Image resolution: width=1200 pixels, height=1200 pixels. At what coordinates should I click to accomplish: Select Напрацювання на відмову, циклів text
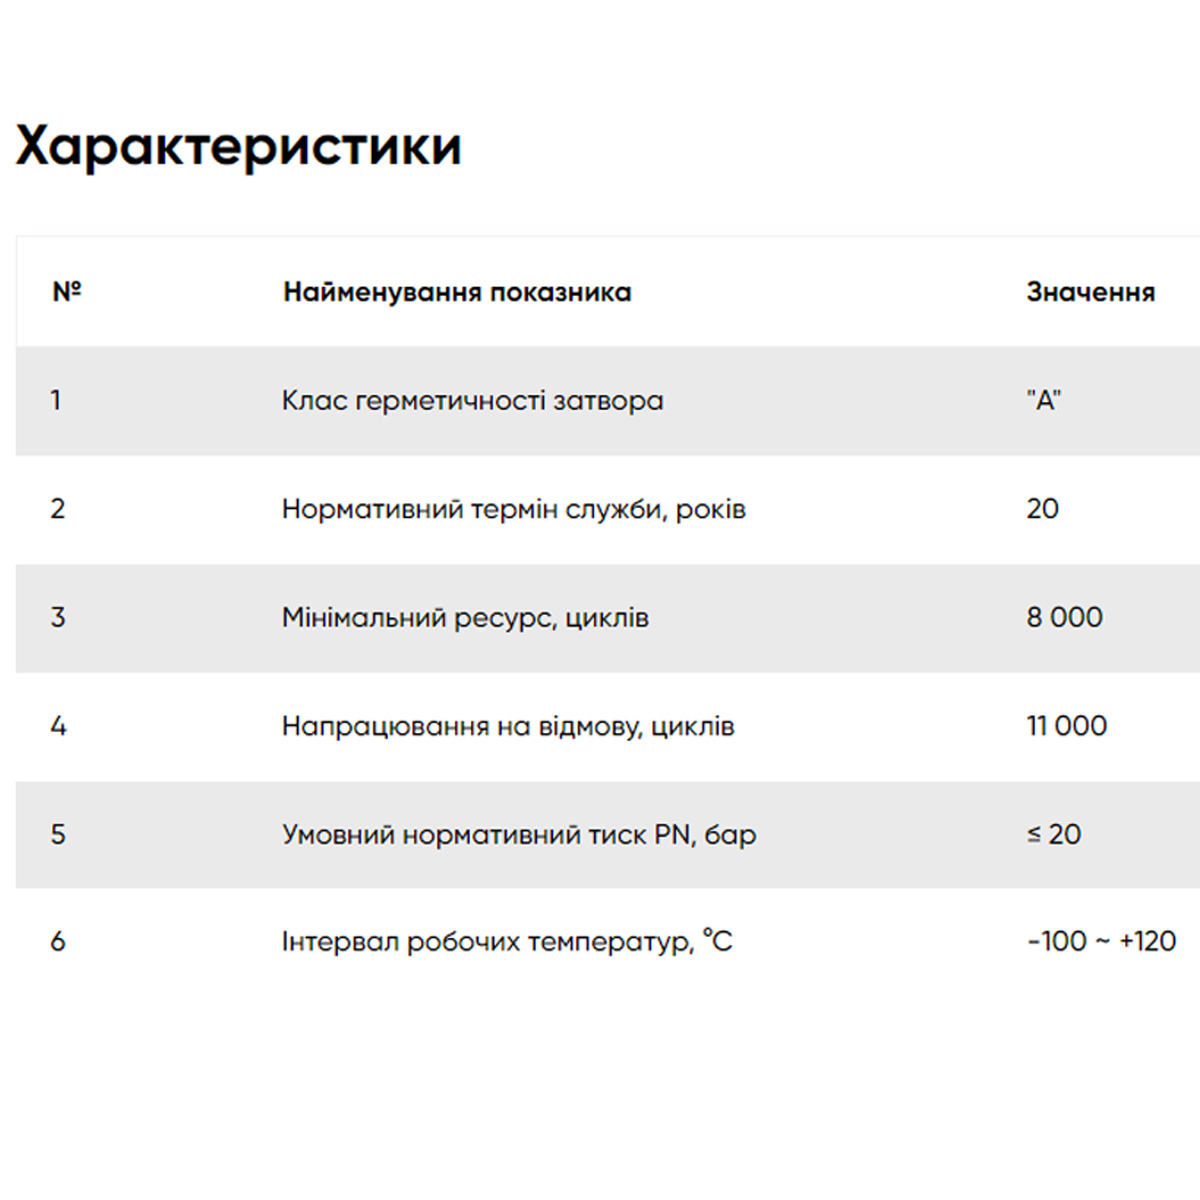click(x=508, y=726)
